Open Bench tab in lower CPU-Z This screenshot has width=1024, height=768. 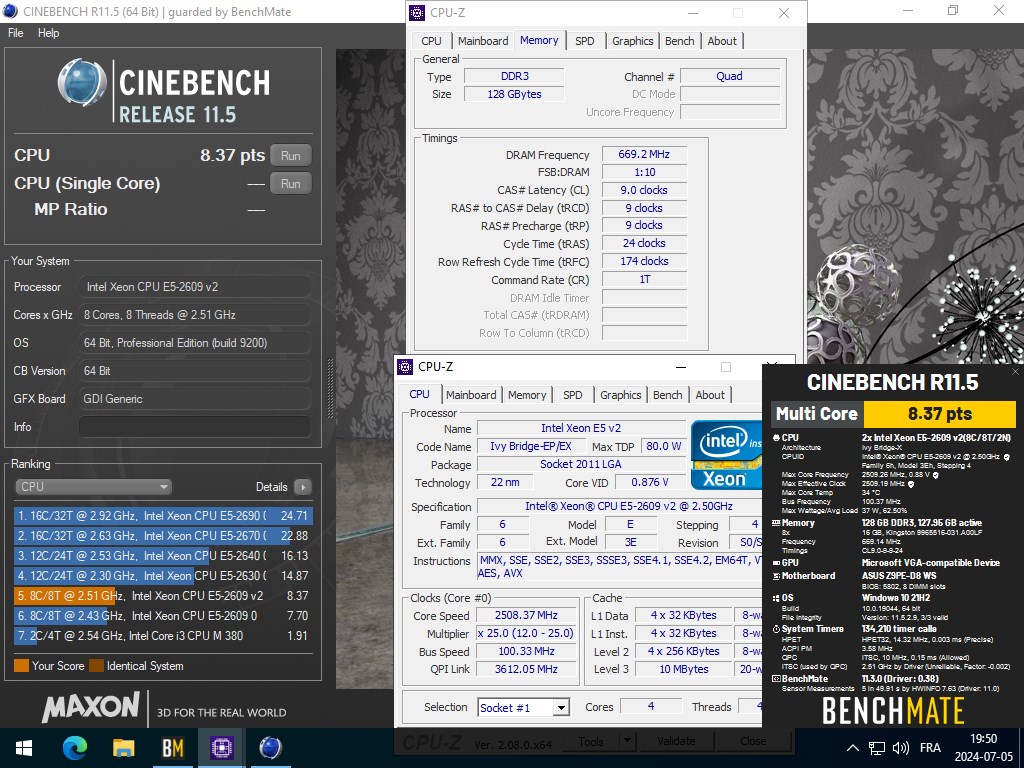click(667, 395)
